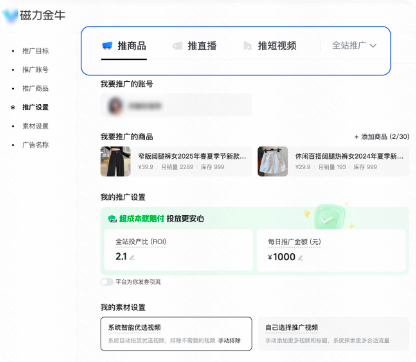Click the 手动排除 link
This screenshot has height=362, width=416.
(229, 341)
